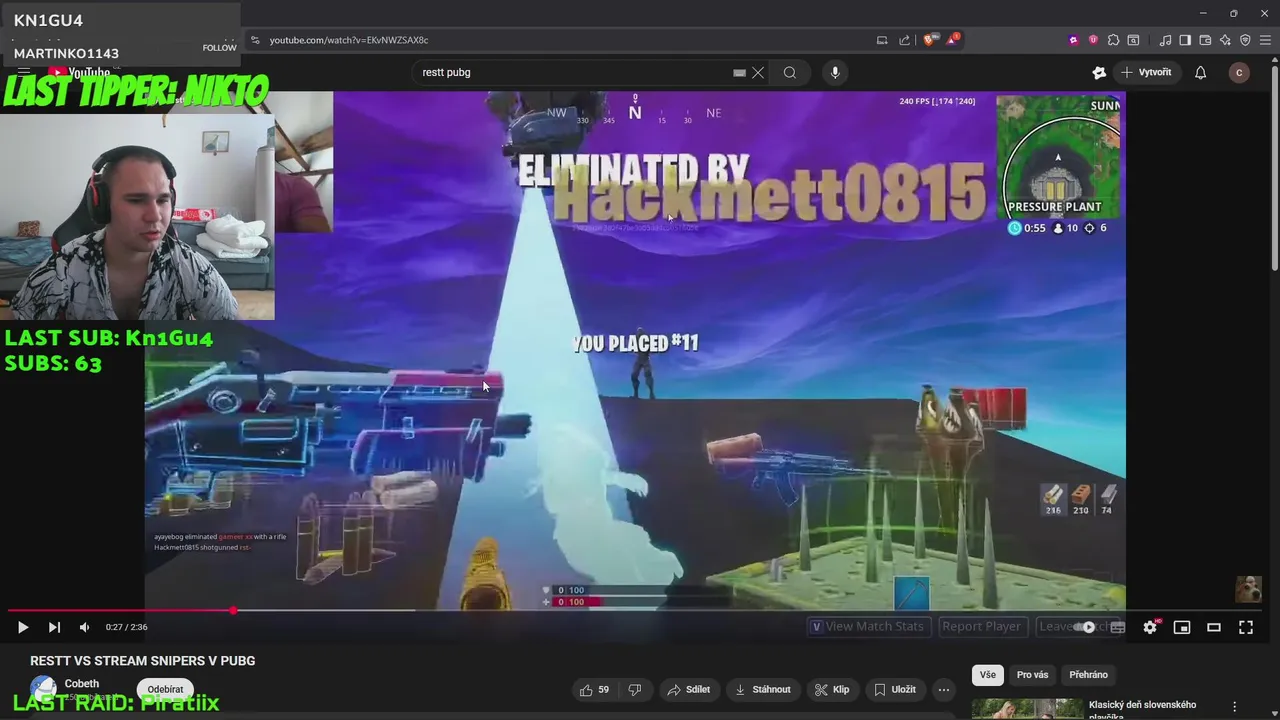Viewport: 1280px width, 720px height.
Task: Click the icon left of Vytvořit
Action: point(1099,72)
